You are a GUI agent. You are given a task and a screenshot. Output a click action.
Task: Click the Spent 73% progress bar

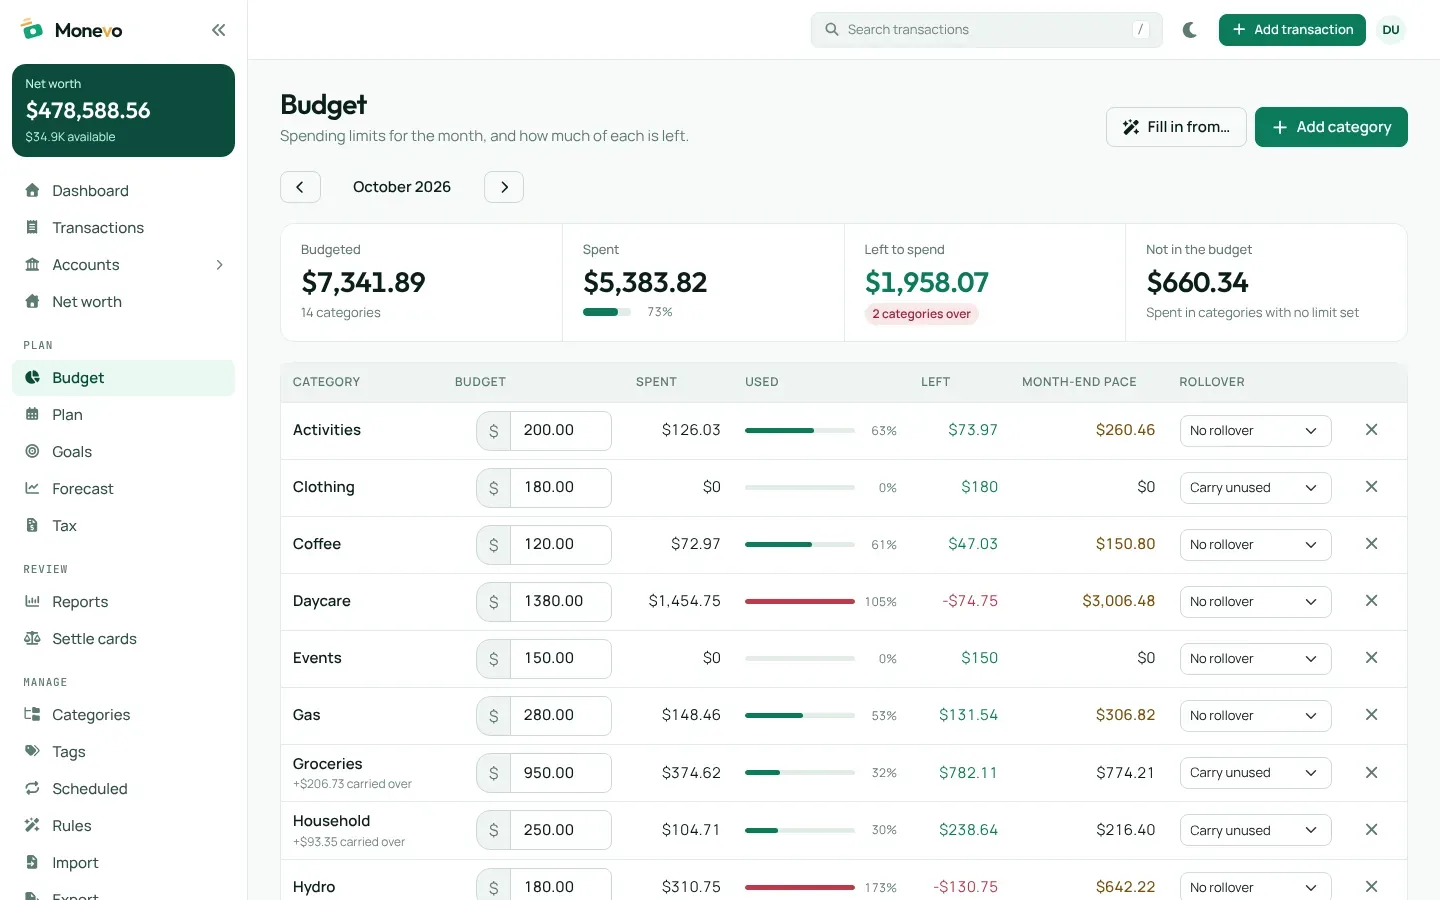click(x=607, y=312)
